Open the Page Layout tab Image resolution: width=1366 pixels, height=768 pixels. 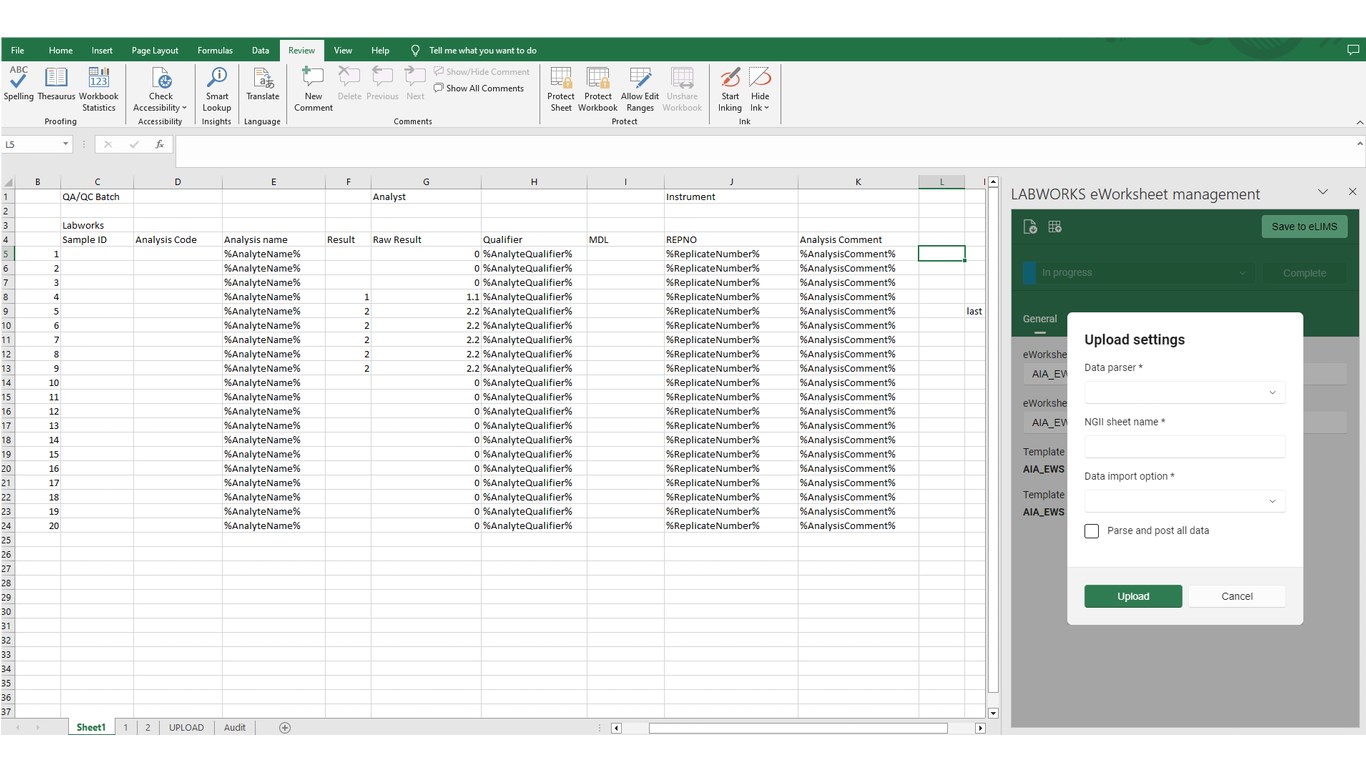pyautogui.click(x=155, y=50)
